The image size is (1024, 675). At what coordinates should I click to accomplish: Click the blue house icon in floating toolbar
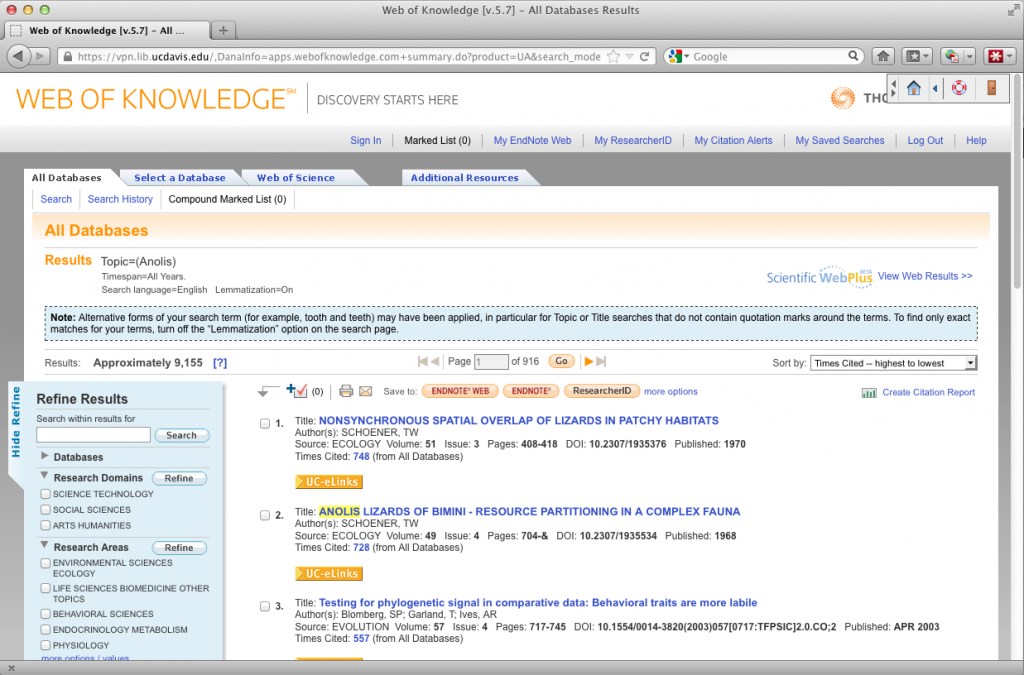[914, 87]
